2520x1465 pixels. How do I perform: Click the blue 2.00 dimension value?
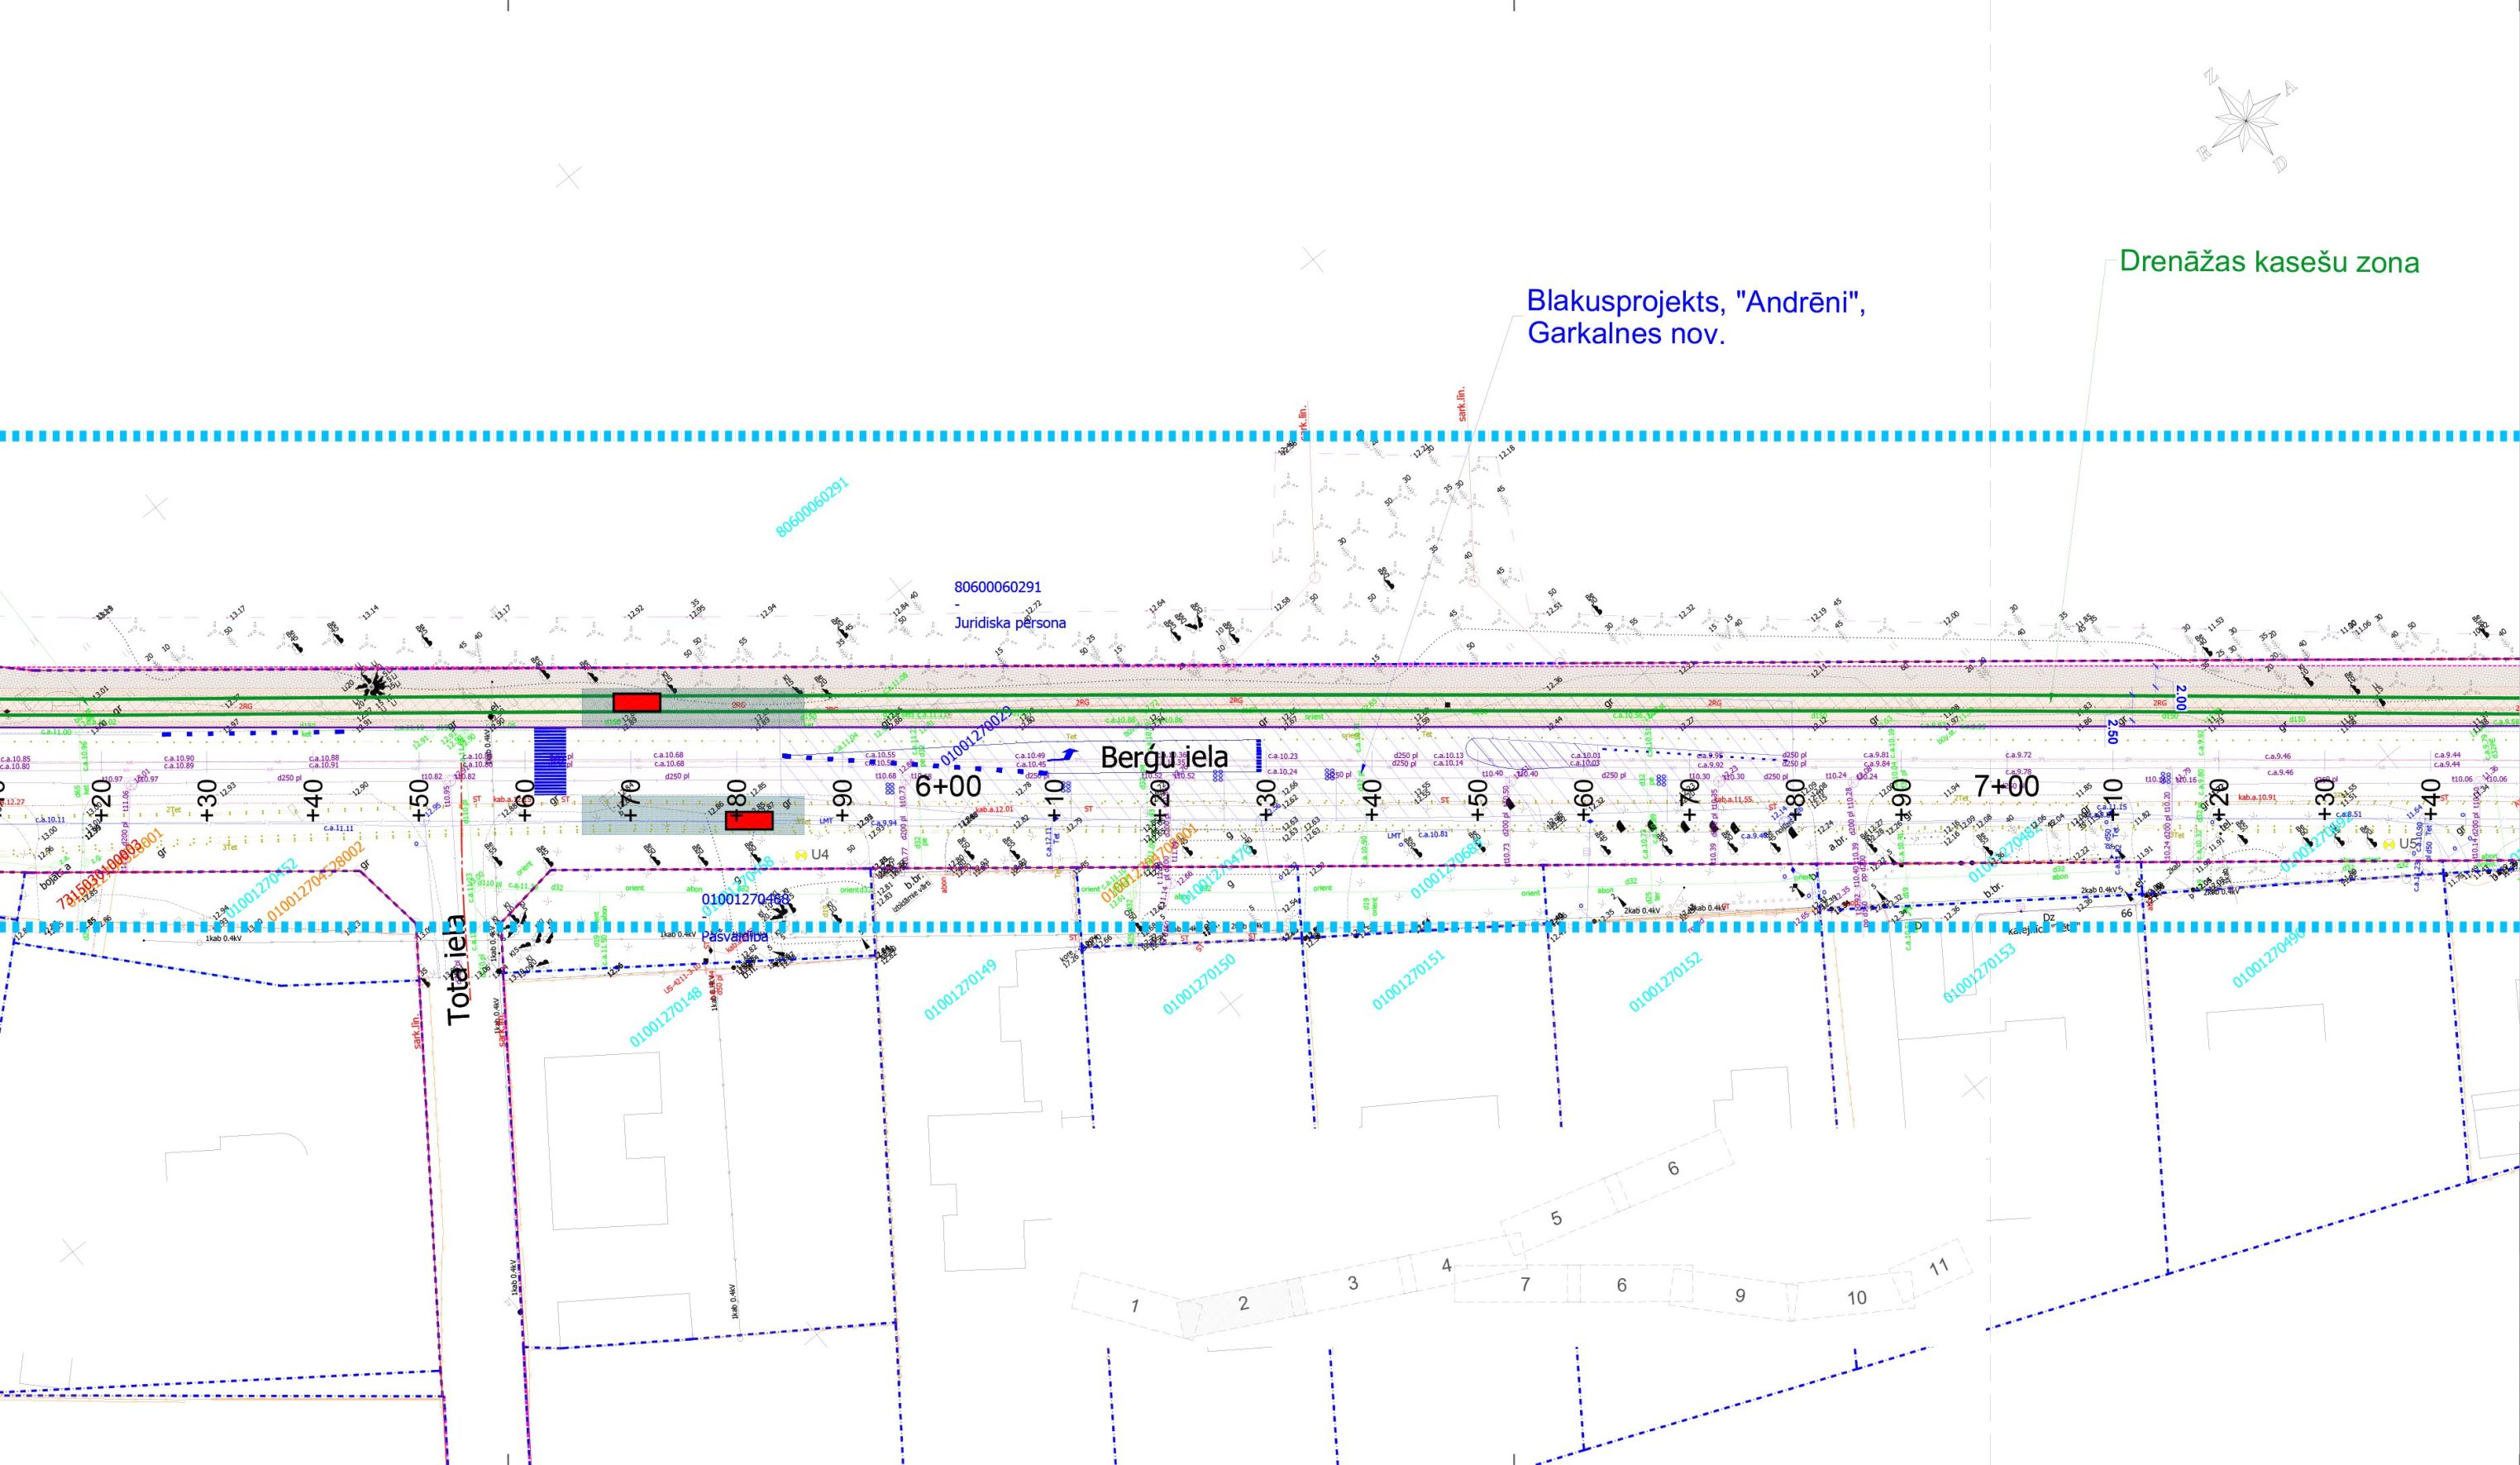[2181, 697]
